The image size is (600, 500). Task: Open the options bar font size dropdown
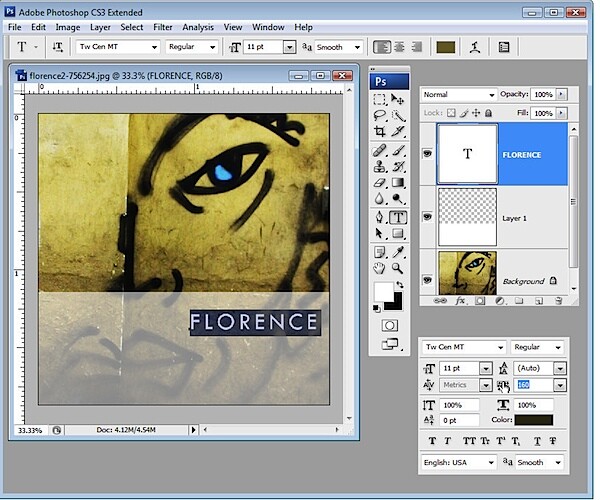coord(290,47)
